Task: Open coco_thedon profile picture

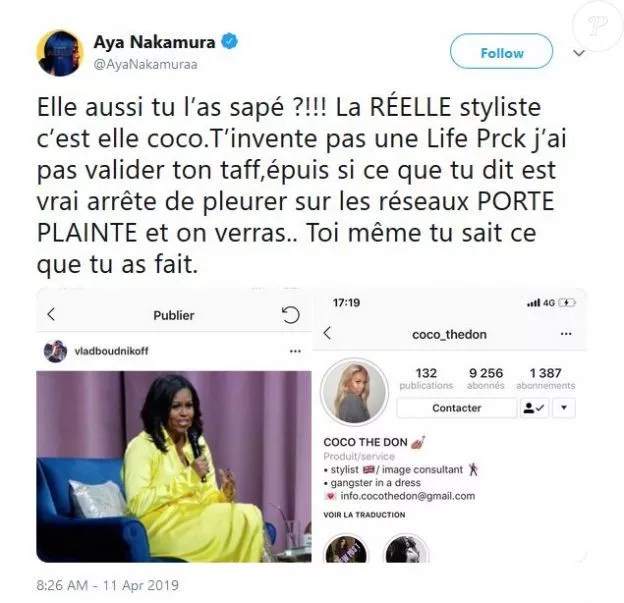Action: tap(355, 392)
